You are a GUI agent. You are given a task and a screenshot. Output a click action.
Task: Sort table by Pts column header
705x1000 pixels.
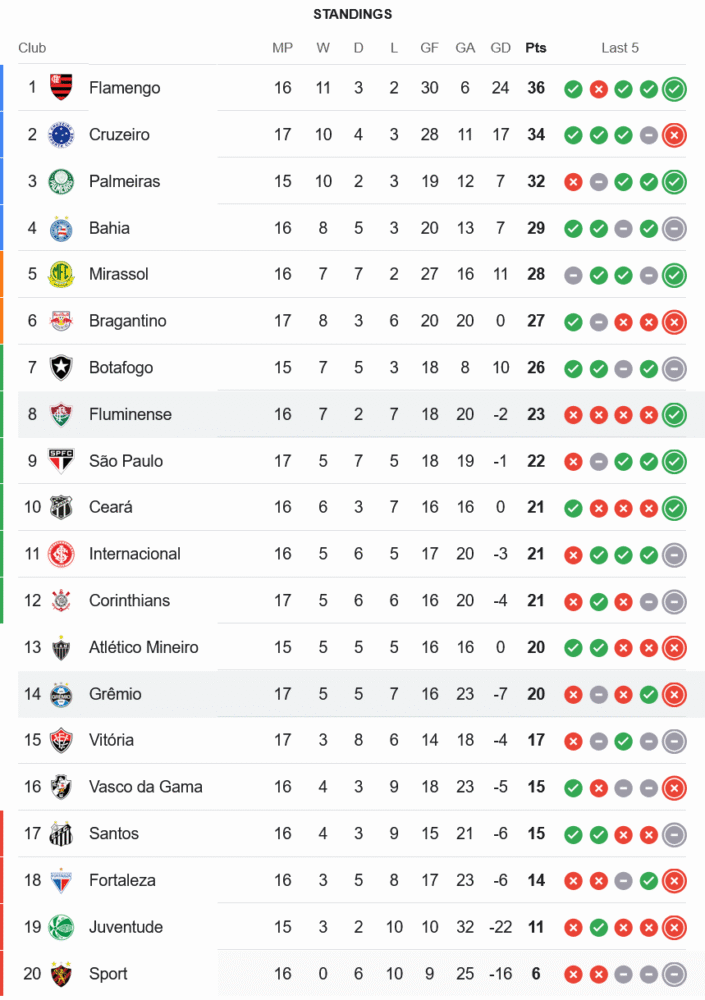click(x=536, y=48)
